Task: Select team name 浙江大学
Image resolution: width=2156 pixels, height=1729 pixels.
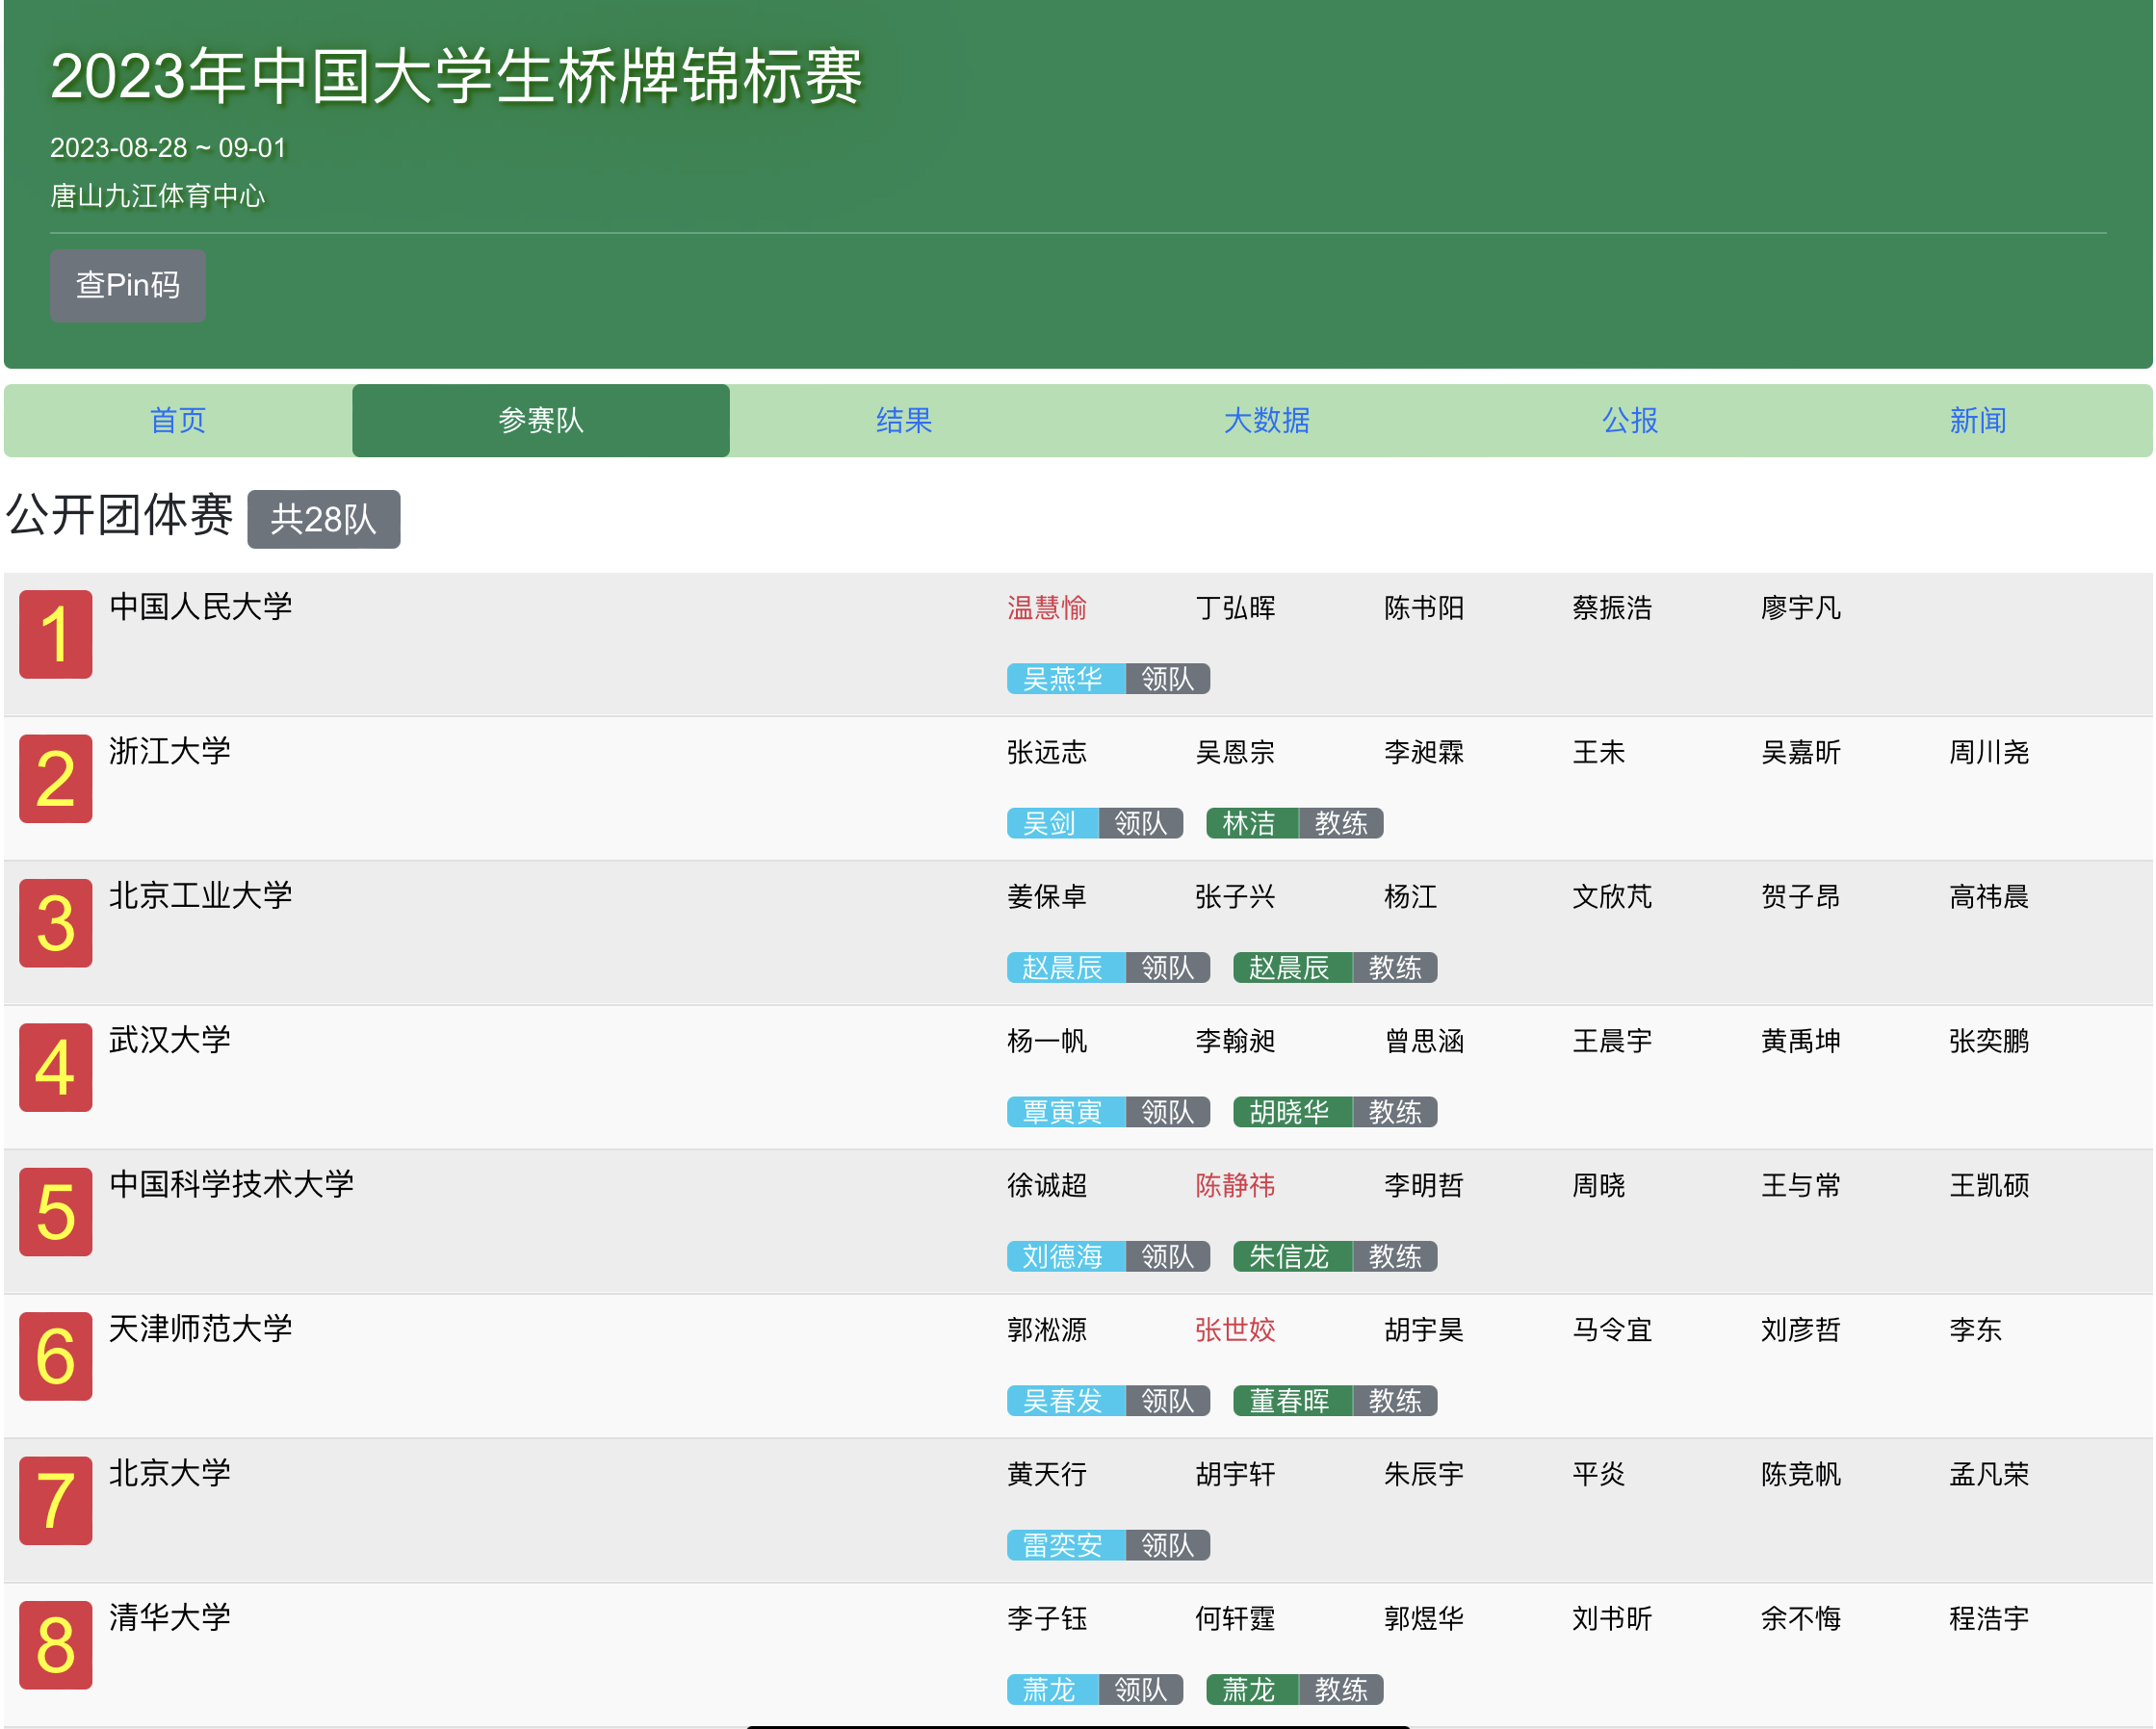Action: (x=170, y=751)
